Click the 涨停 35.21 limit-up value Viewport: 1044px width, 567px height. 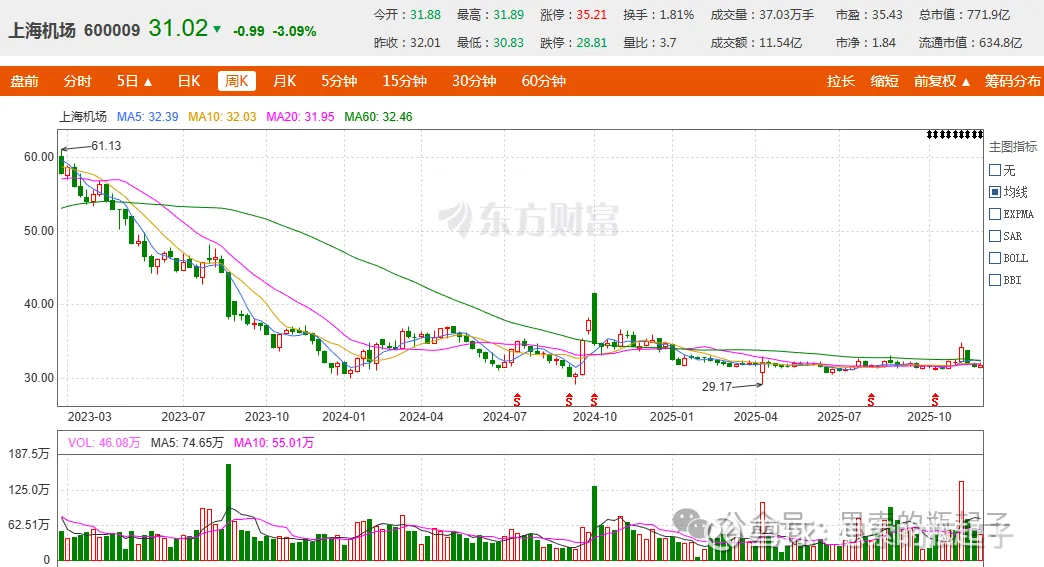pos(591,15)
